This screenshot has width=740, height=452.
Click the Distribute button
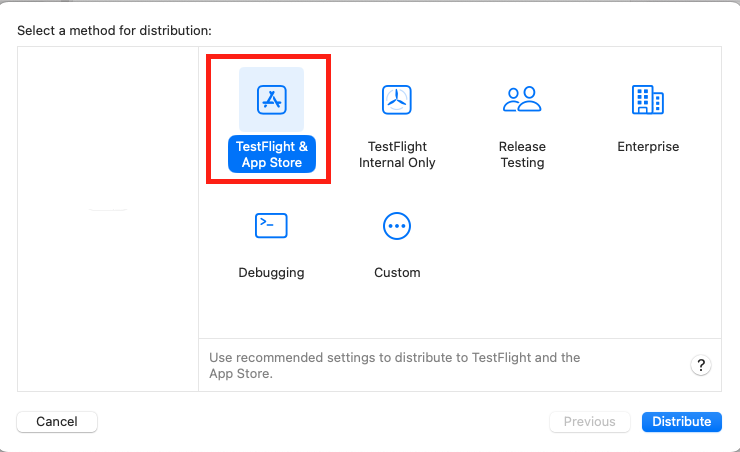click(681, 421)
